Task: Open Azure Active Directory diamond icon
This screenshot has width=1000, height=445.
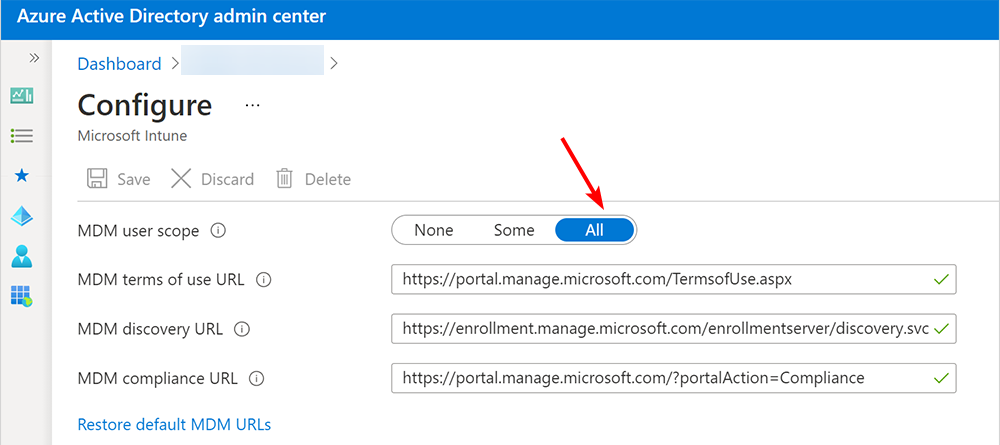Action: click(x=22, y=217)
